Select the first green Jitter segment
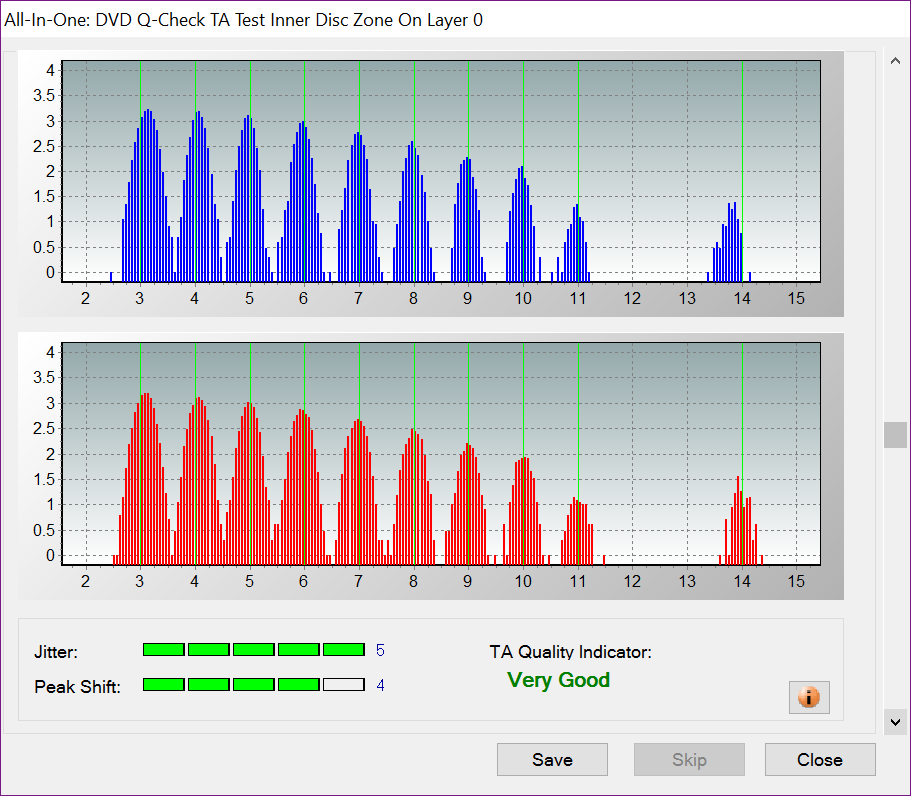The width and height of the screenshot is (911, 796). [164, 650]
